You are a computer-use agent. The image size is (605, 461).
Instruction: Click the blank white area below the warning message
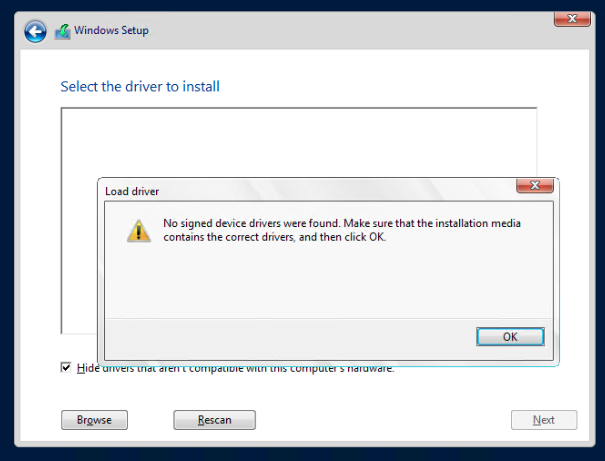[x=330, y=285]
